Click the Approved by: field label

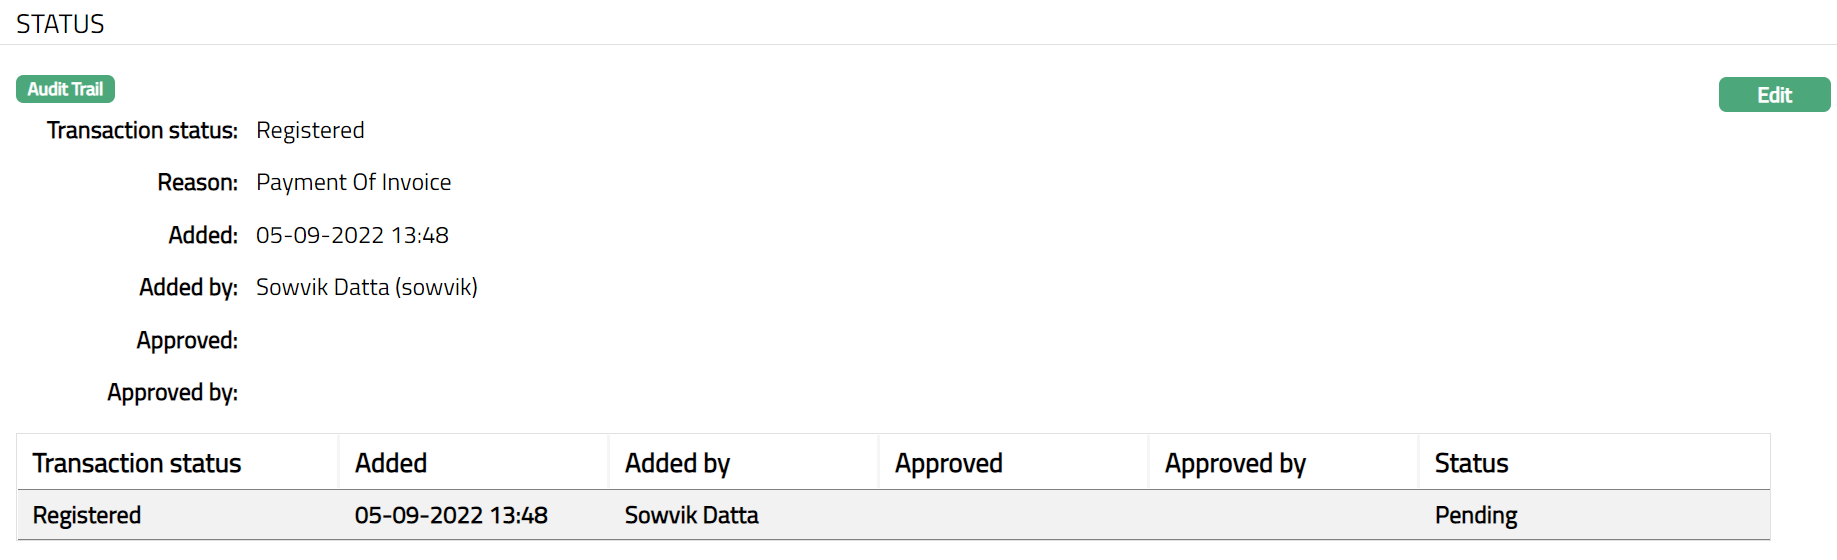tap(172, 392)
